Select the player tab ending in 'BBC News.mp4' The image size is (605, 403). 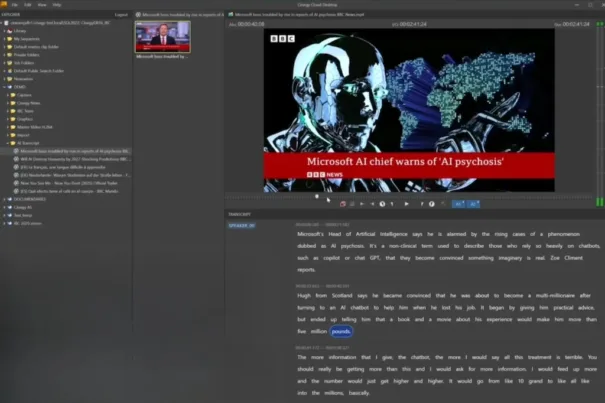pyautogui.click(x=296, y=15)
